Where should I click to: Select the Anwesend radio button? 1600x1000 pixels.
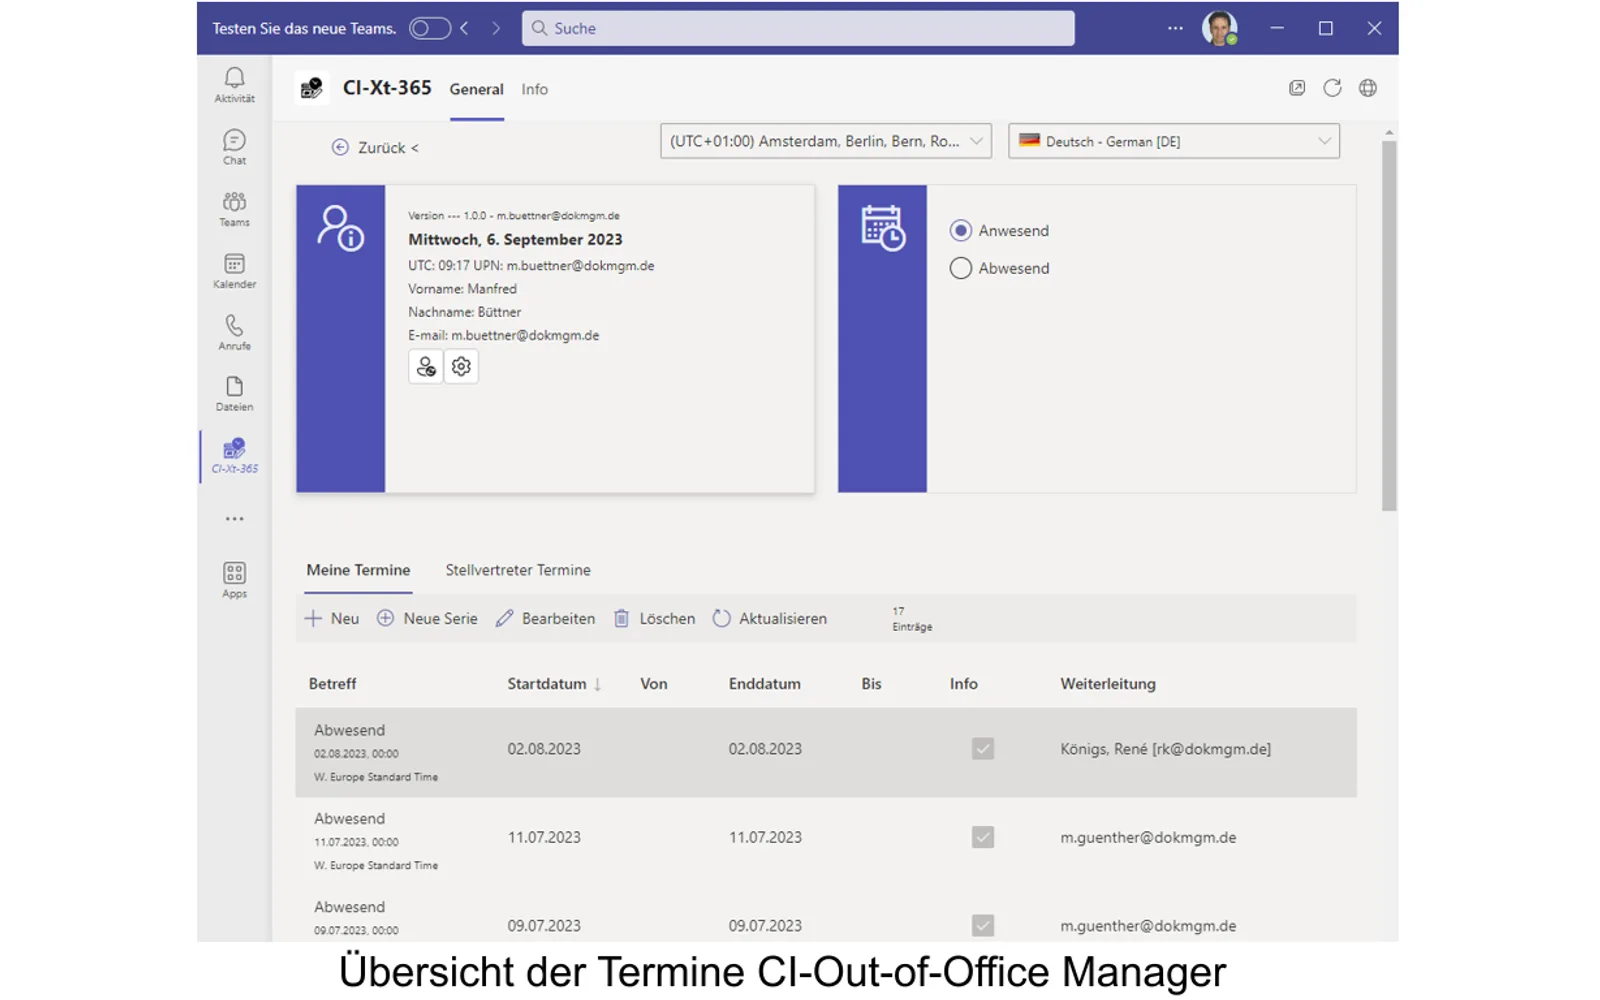click(960, 231)
